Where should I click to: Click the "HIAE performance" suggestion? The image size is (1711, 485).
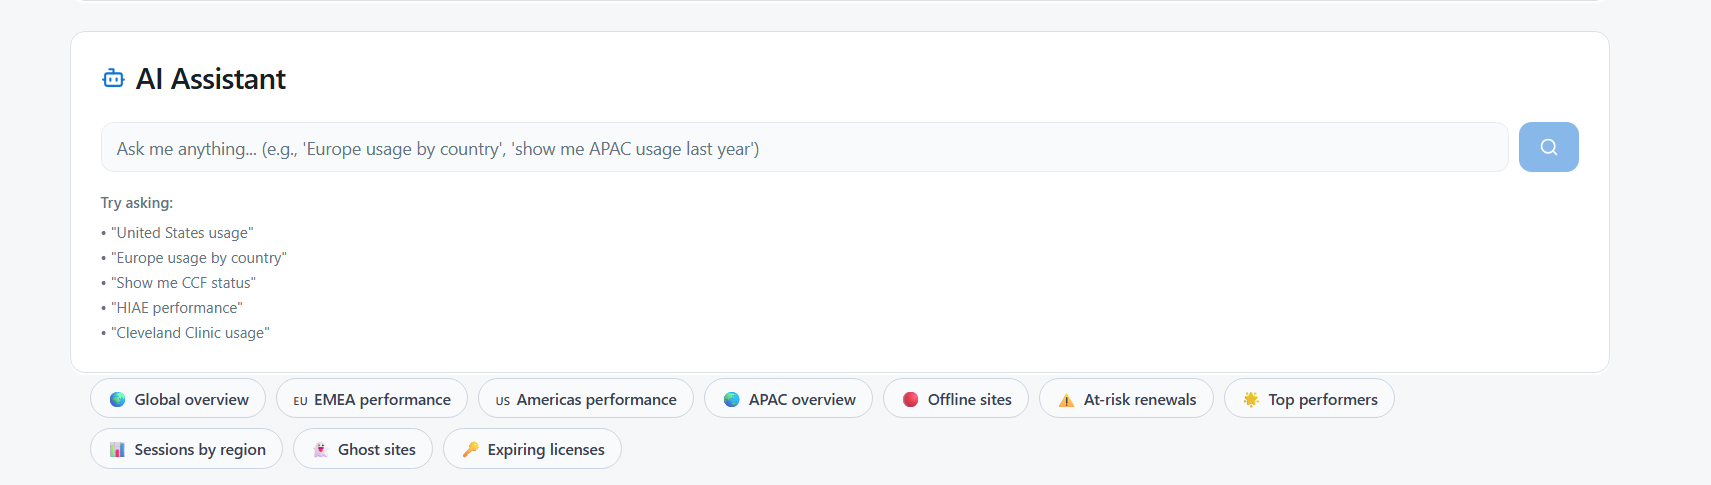tap(177, 307)
